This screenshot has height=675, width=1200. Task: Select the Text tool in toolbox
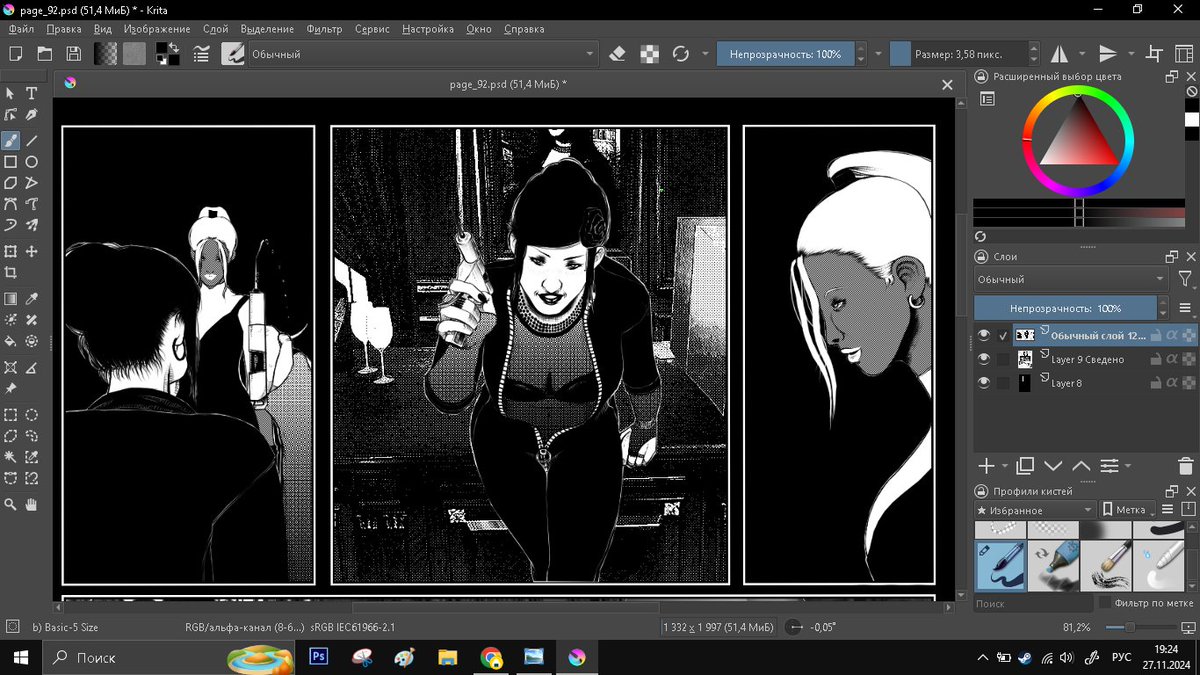[x=32, y=93]
